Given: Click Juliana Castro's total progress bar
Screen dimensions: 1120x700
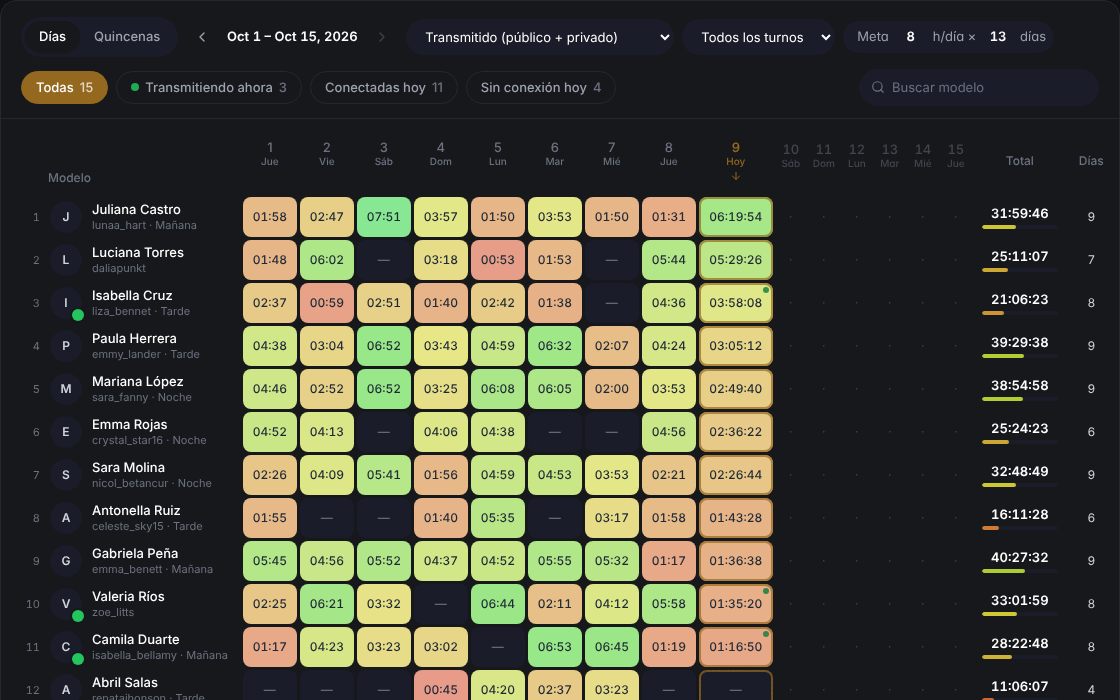Looking at the screenshot, I should point(1019,227).
